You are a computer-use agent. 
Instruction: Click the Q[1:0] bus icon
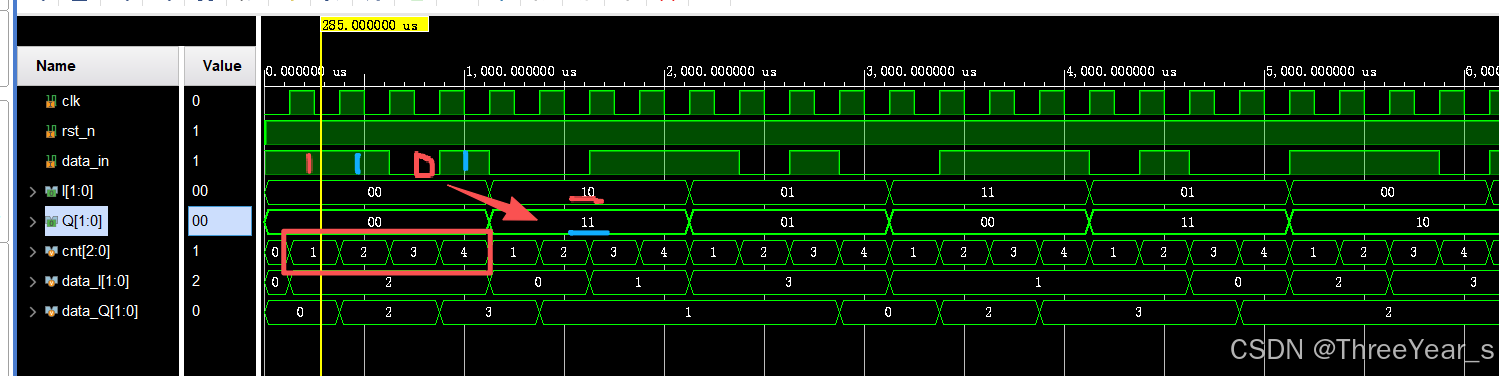[51, 221]
